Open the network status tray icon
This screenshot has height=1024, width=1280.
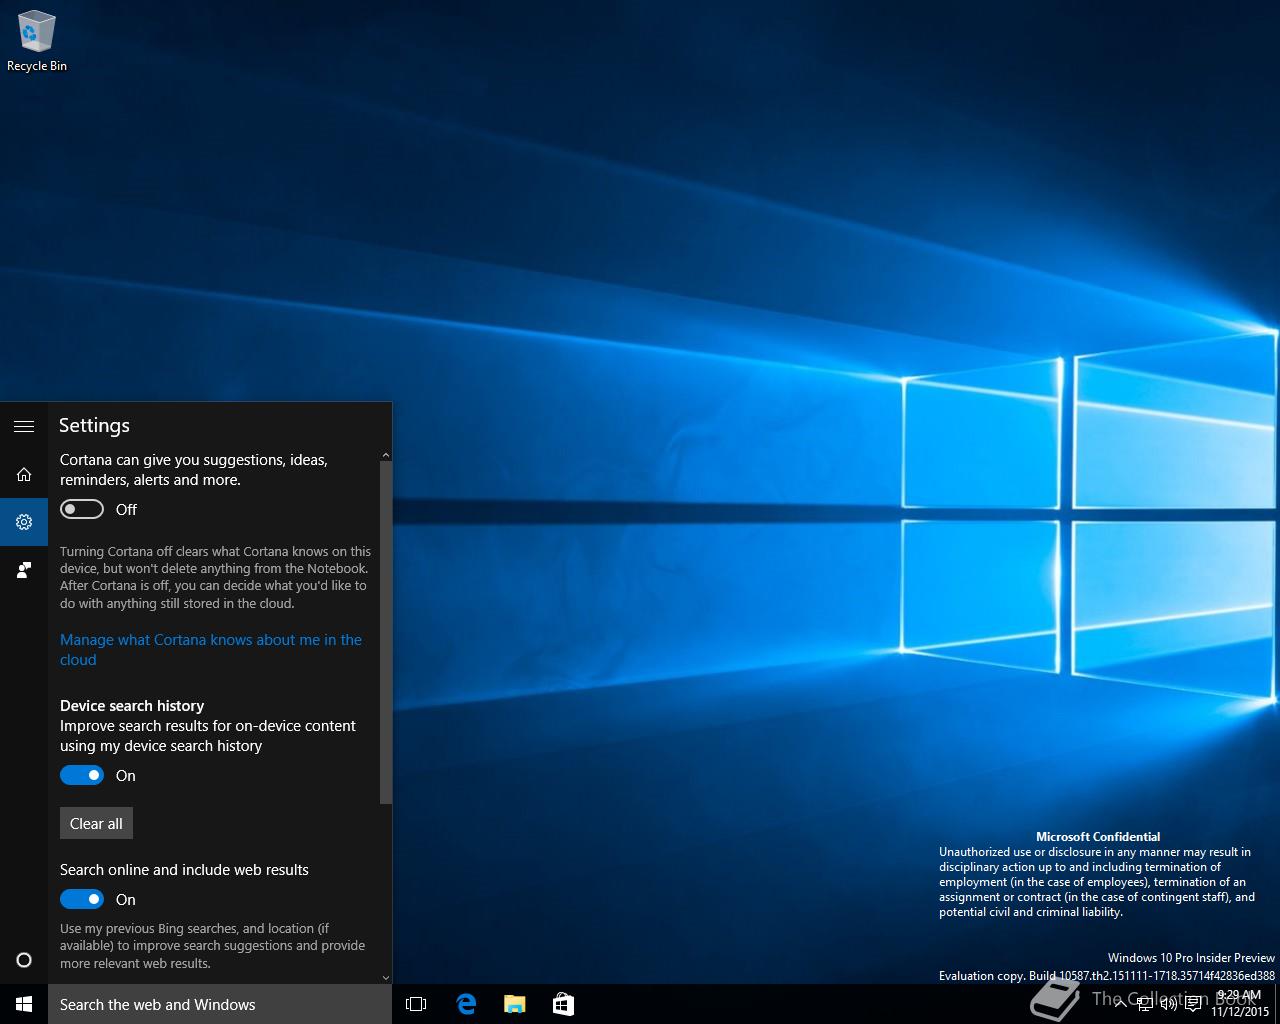(x=1145, y=1004)
